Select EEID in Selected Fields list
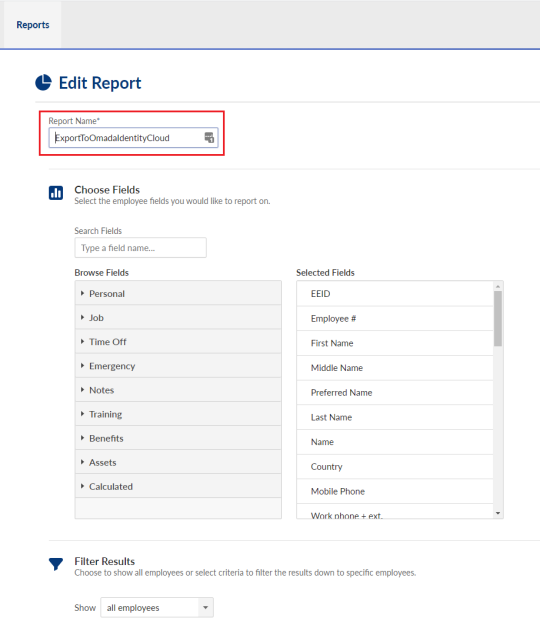 [x=395, y=294]
